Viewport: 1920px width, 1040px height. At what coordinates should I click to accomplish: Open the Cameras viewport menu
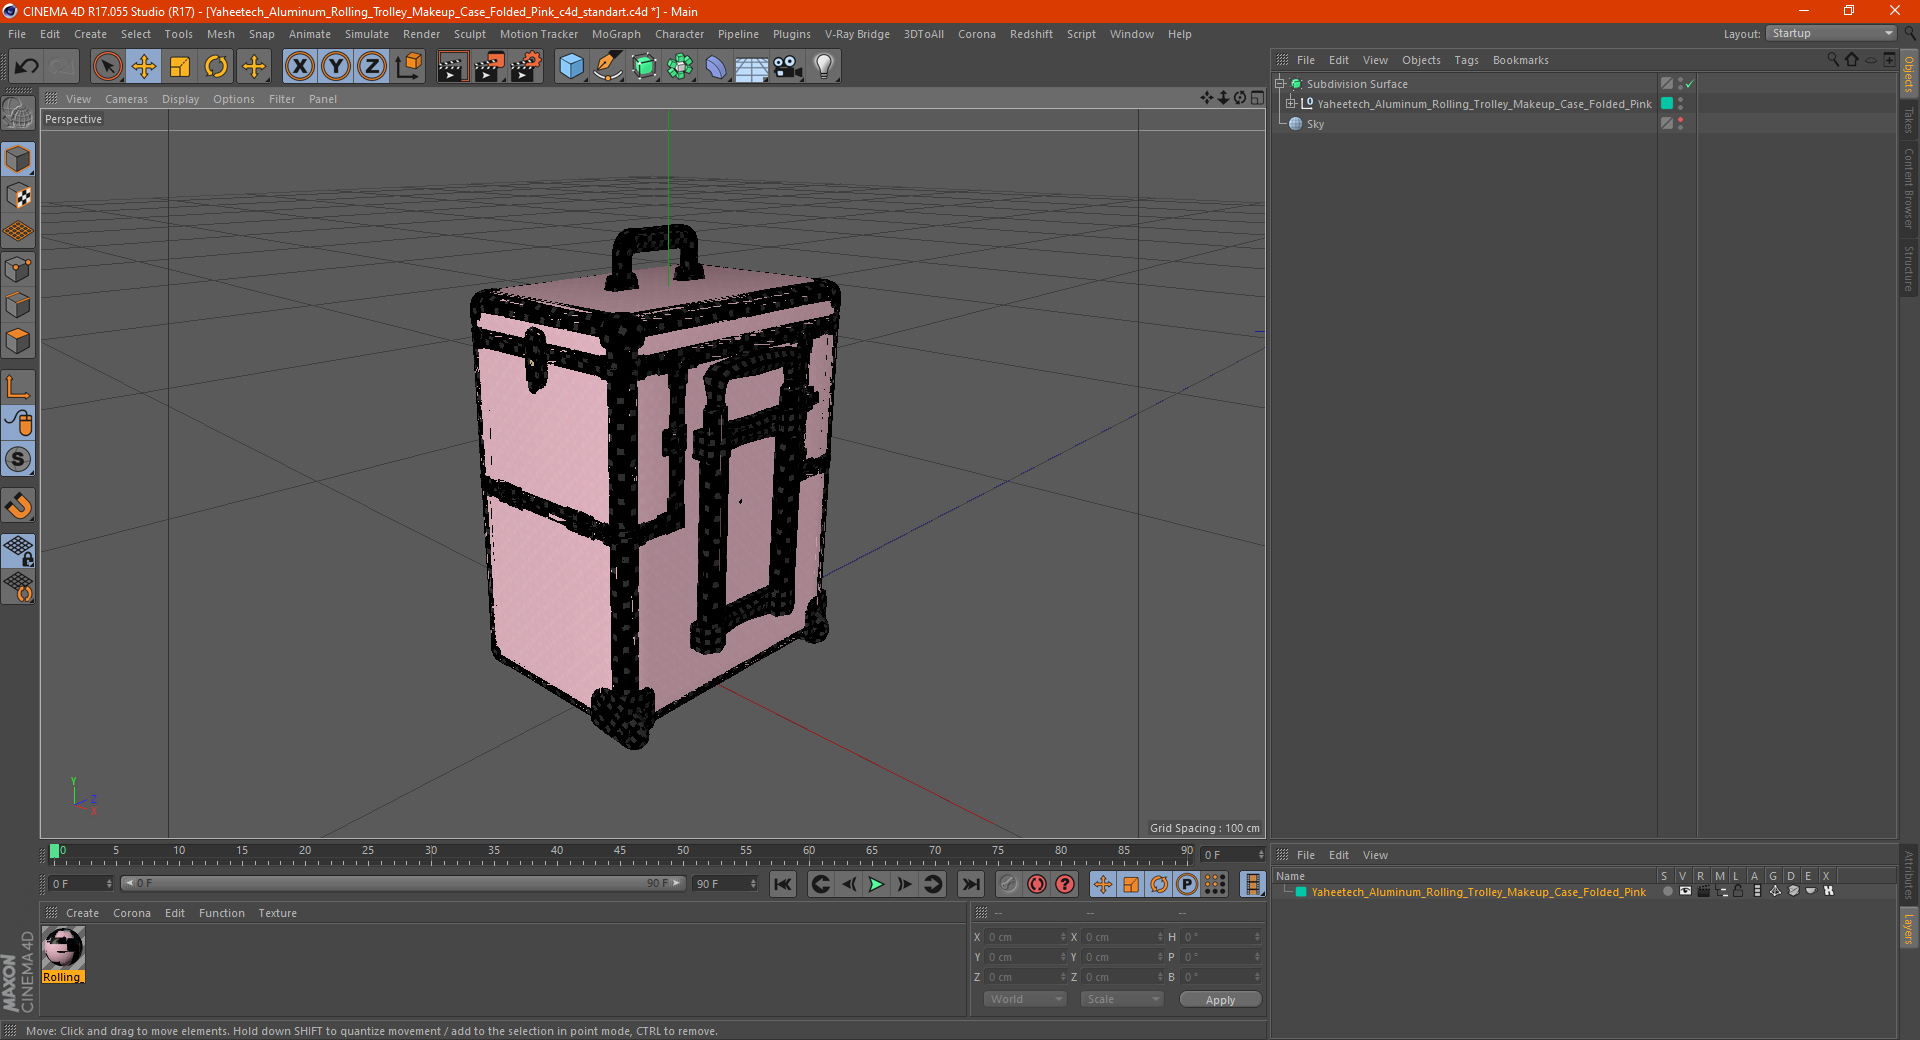(x=126, y=99)
